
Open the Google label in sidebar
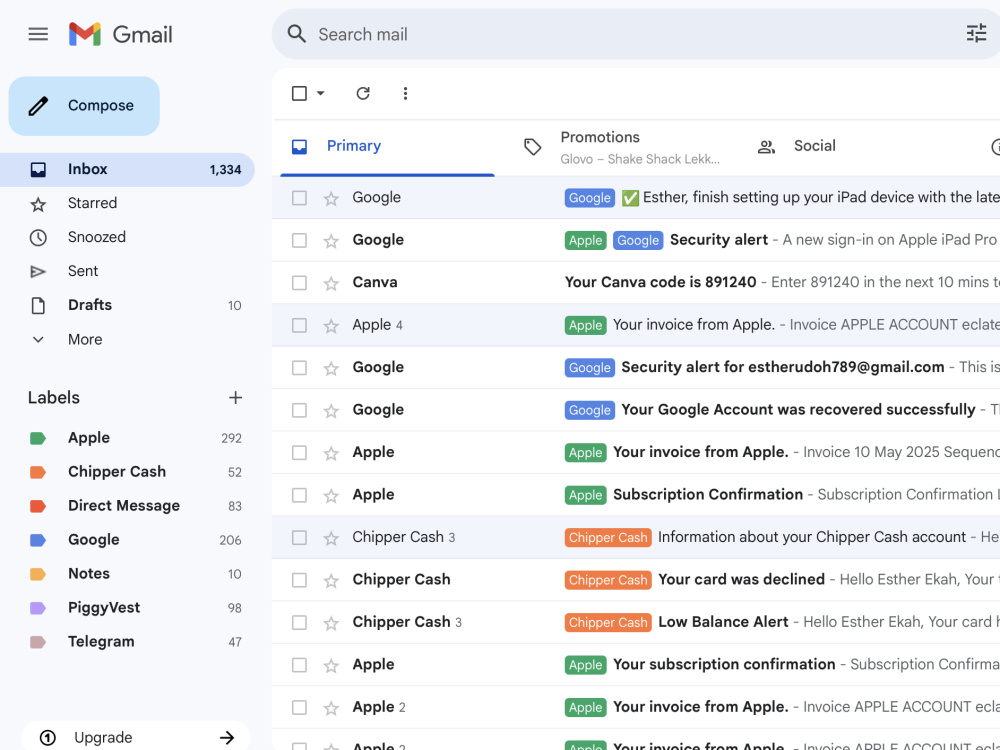tap(128, 540)
